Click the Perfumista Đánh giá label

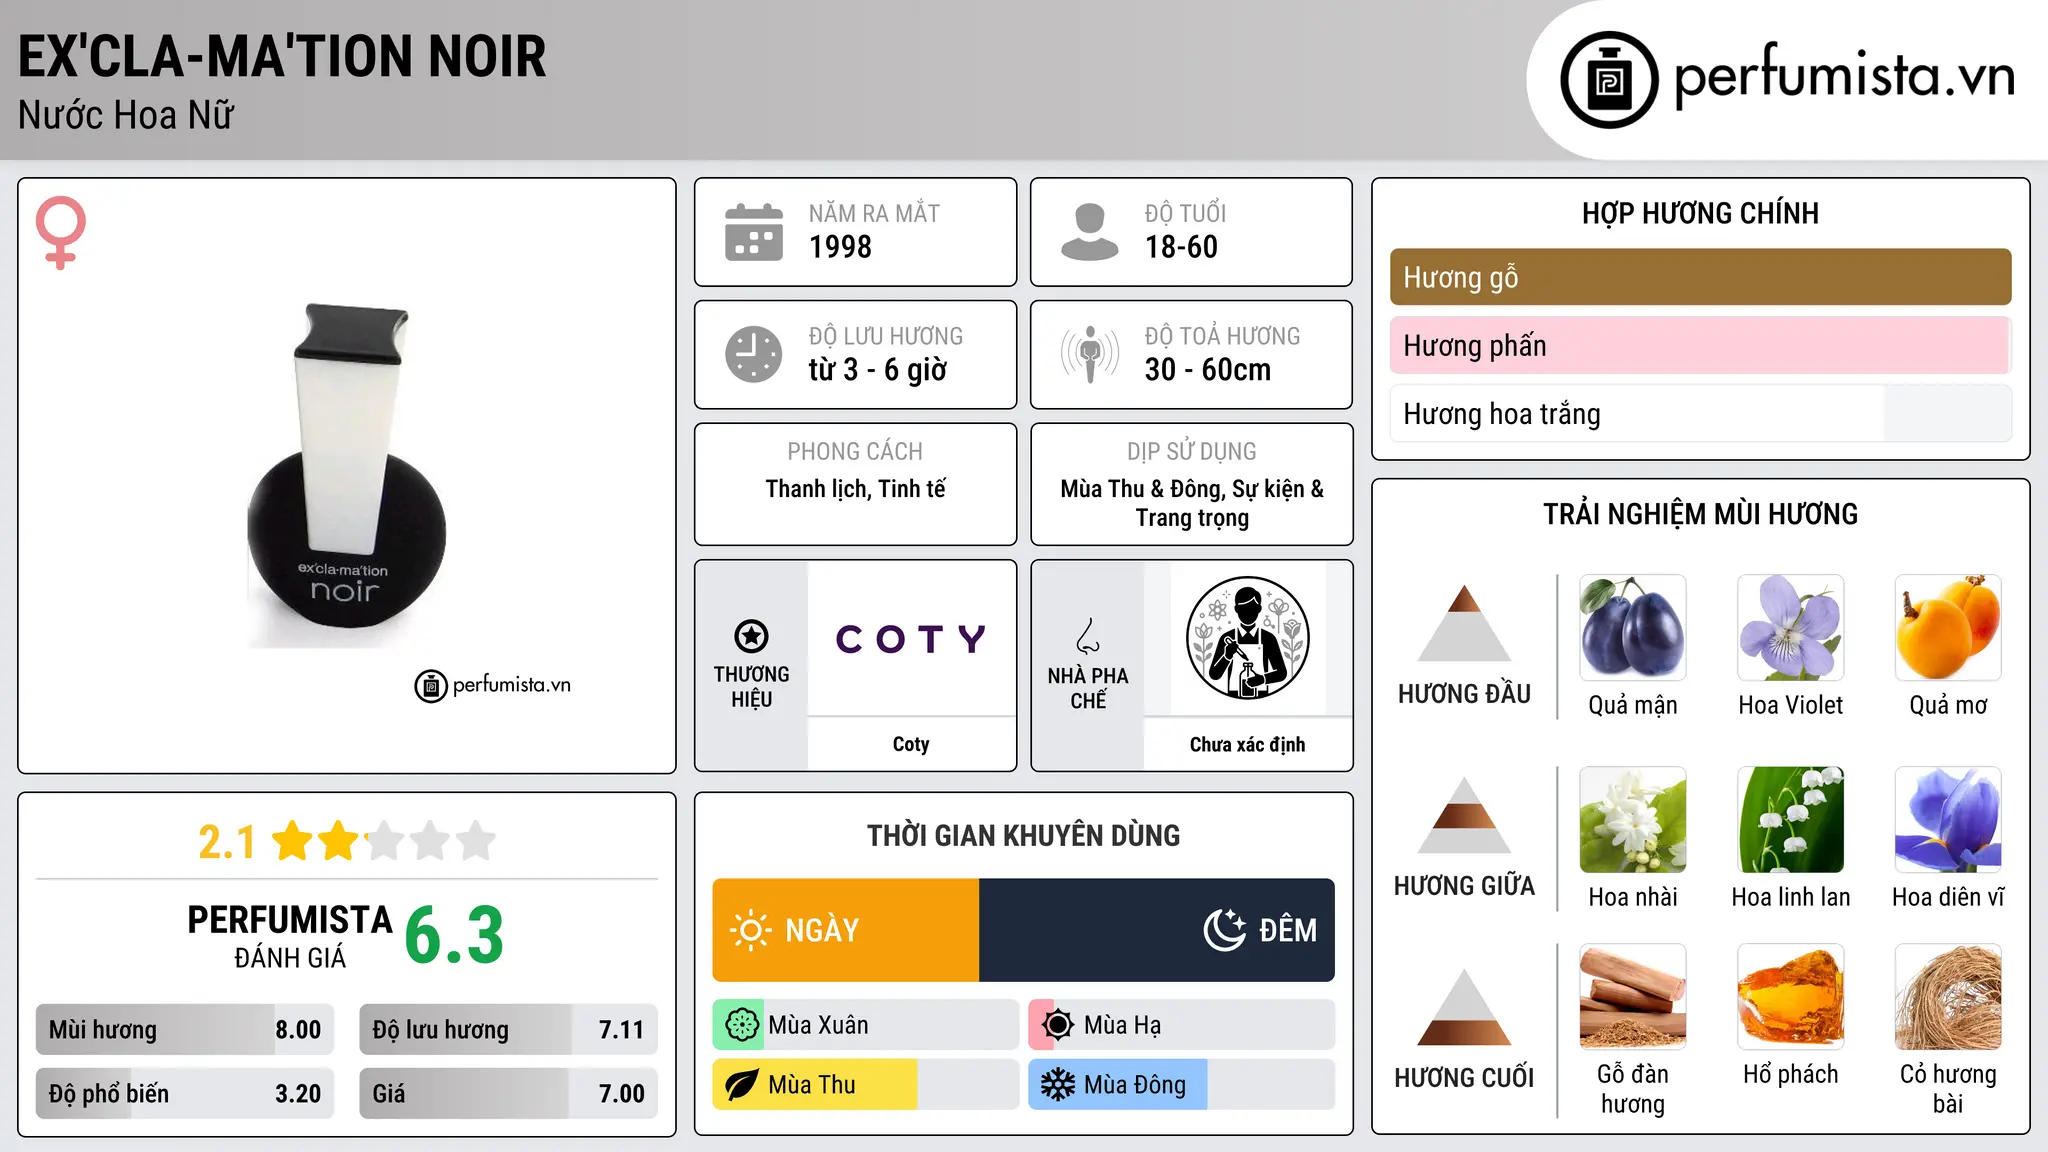coord(289,936)
